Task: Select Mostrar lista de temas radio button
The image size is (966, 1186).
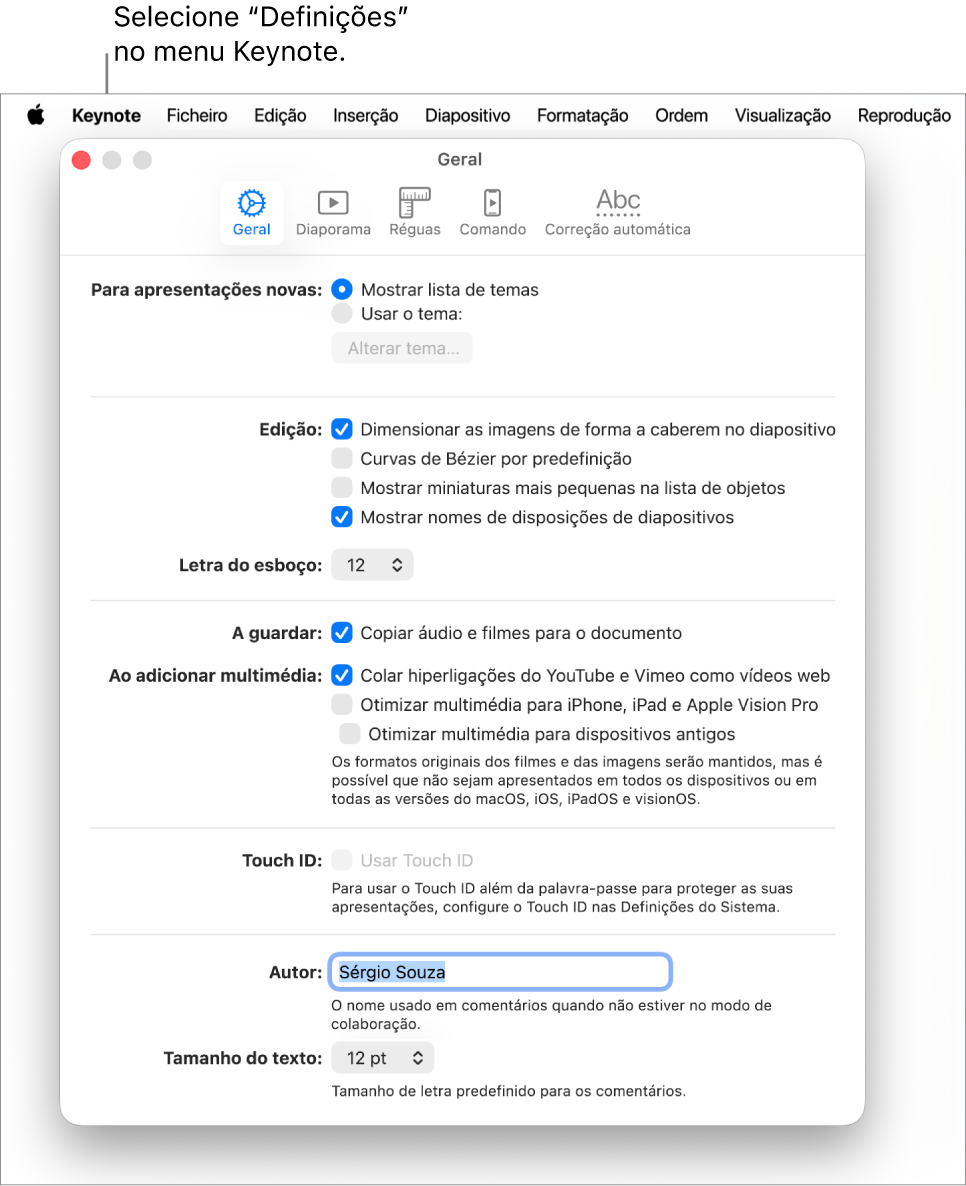Action: (x=342, y=290)
